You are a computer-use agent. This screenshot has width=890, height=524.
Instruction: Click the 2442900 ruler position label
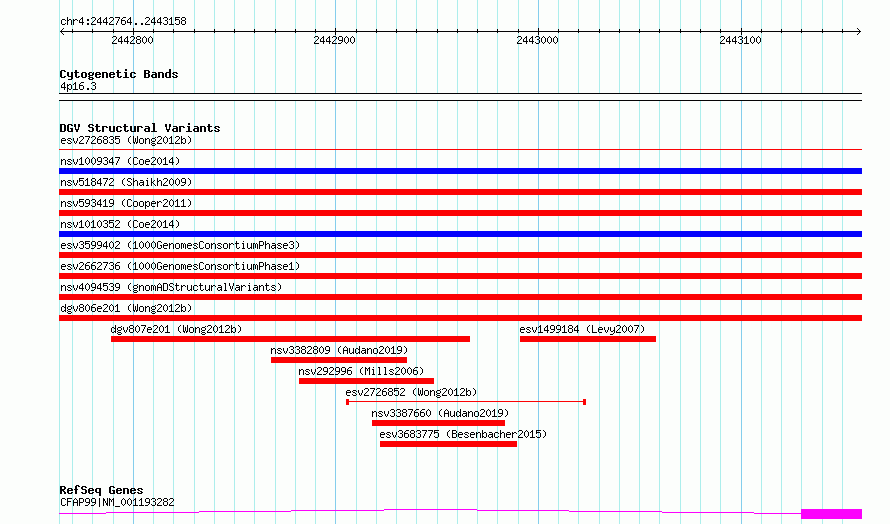point(334,40)
